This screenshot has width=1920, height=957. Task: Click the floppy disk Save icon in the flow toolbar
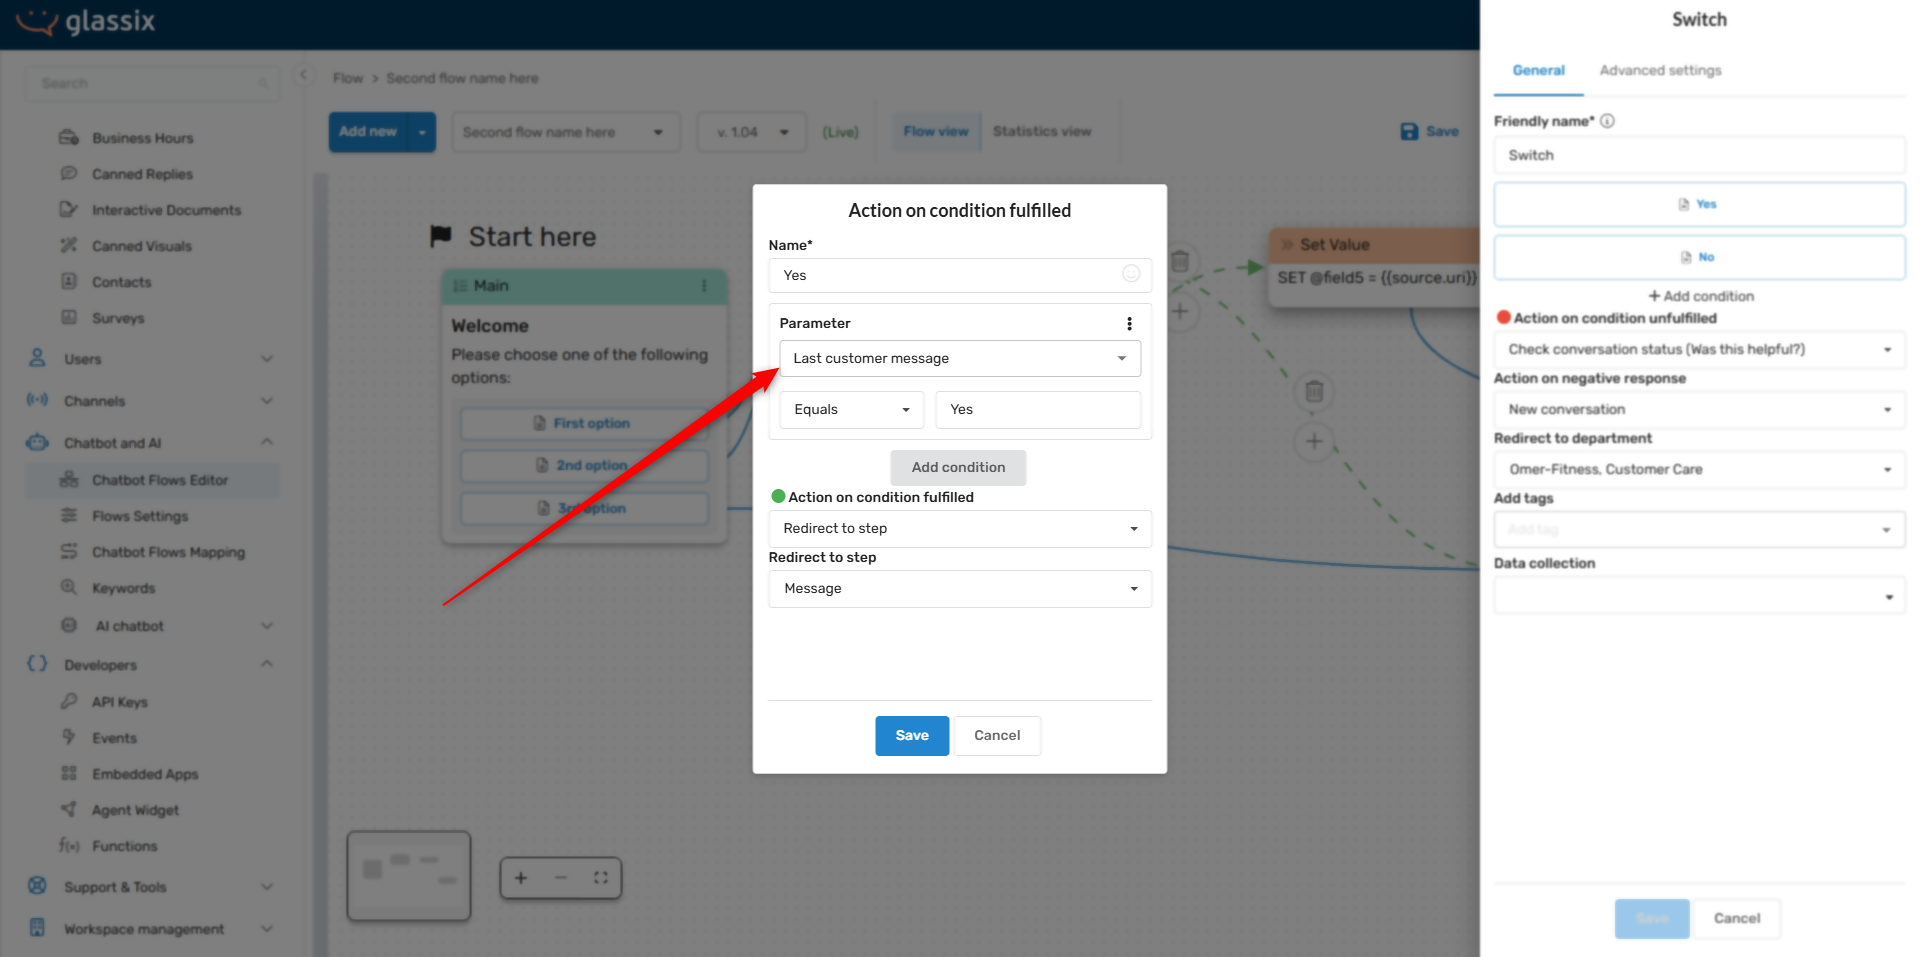(1409, 131)
